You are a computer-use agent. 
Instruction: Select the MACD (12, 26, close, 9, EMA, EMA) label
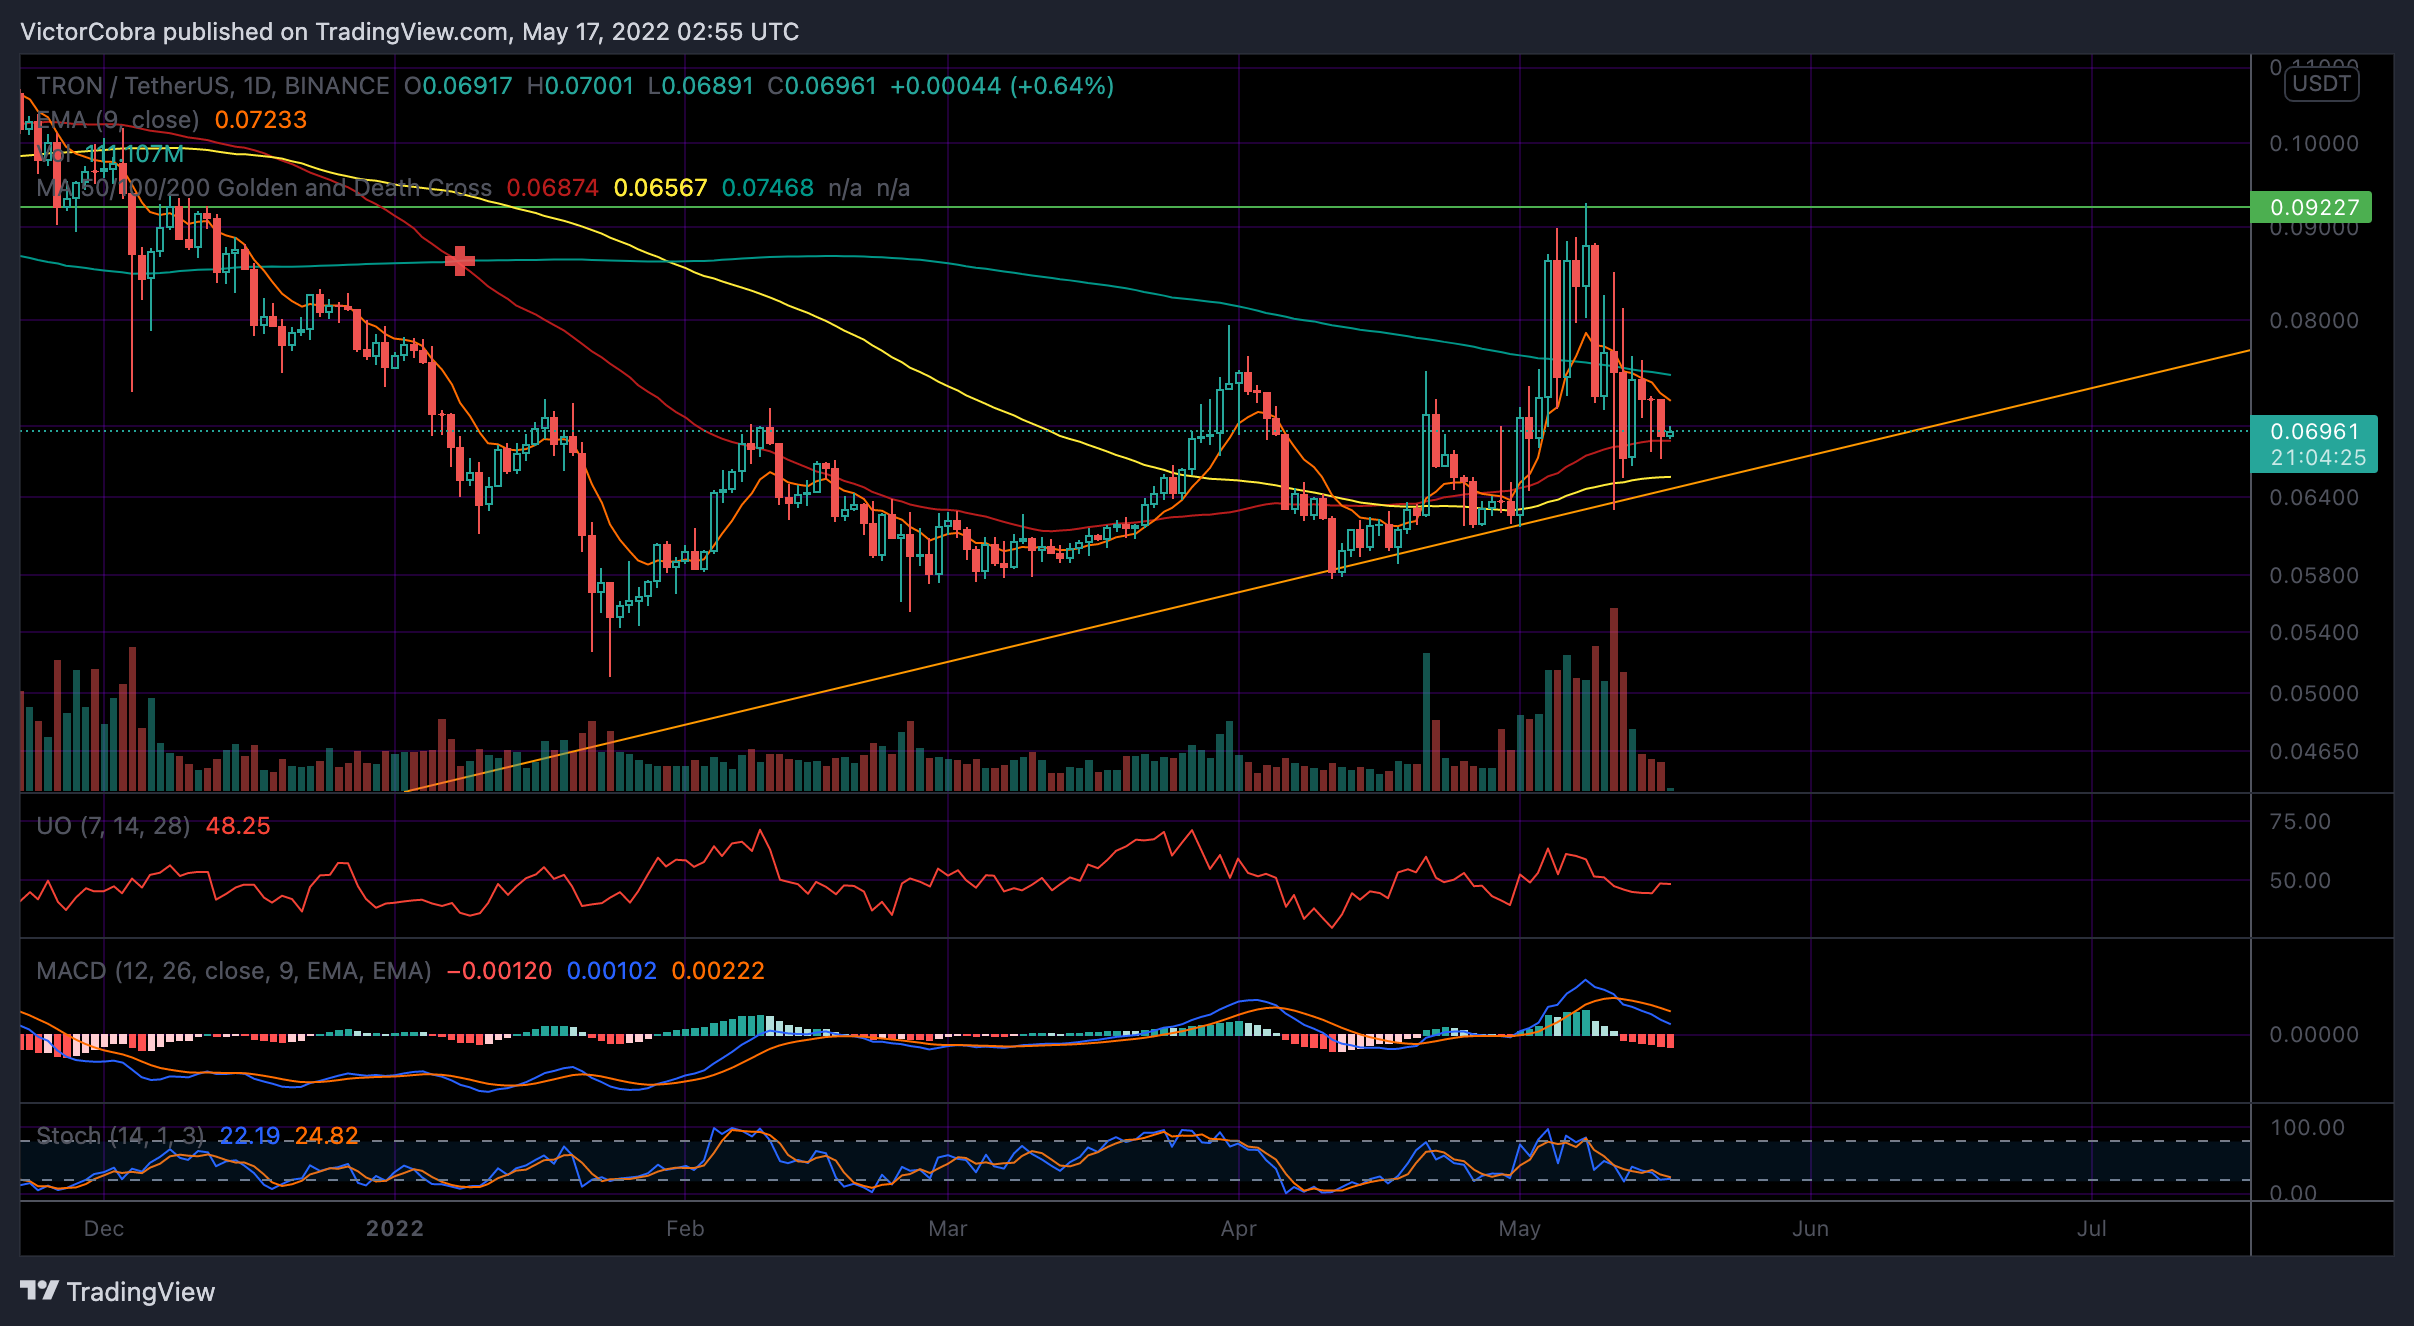point(234,971)
